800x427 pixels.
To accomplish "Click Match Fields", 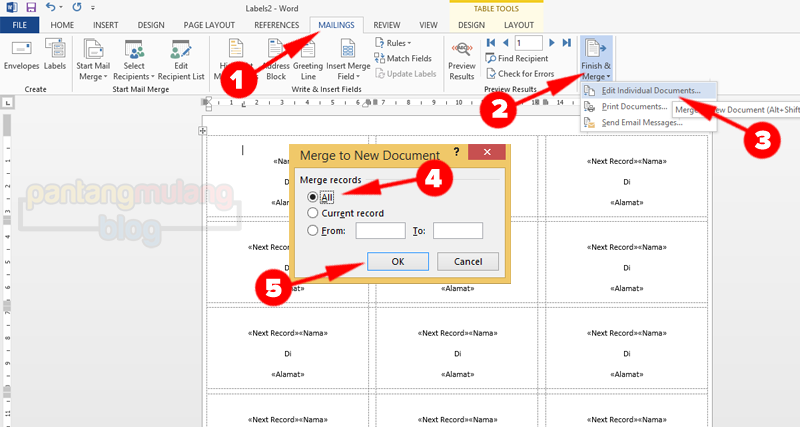I will [x=403, y=58].
